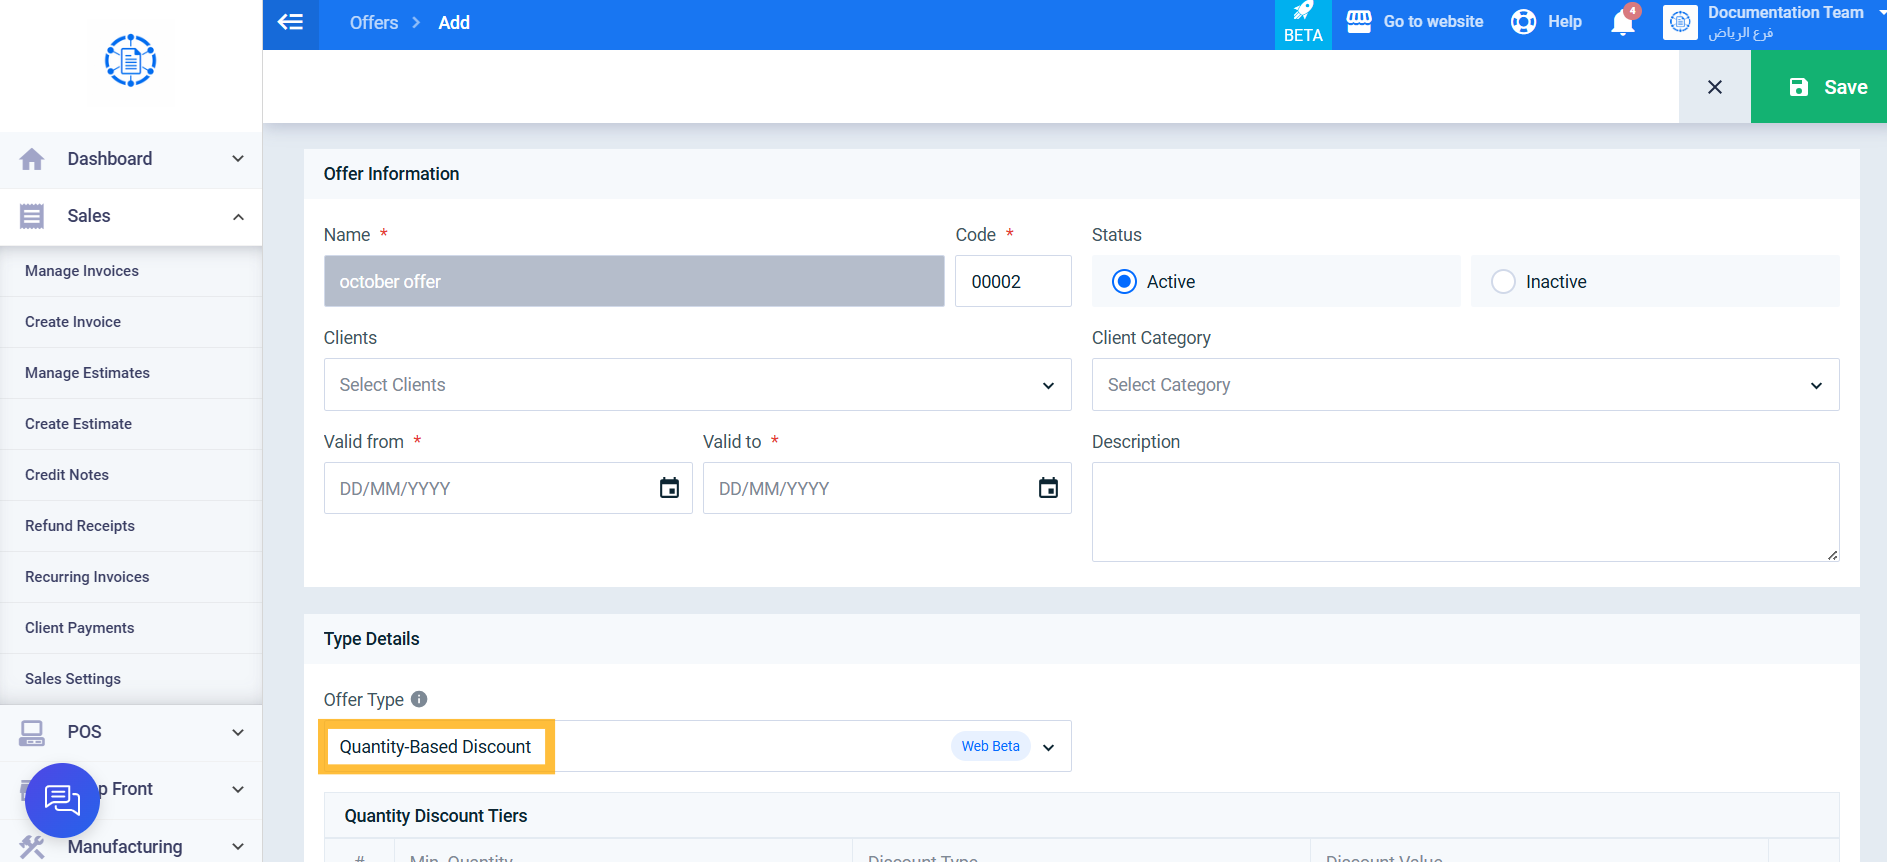Image resolution: width=1887 pixels, height=862 pixels.
Task: Open the live chat bubble icon
Action: point(62,800)
